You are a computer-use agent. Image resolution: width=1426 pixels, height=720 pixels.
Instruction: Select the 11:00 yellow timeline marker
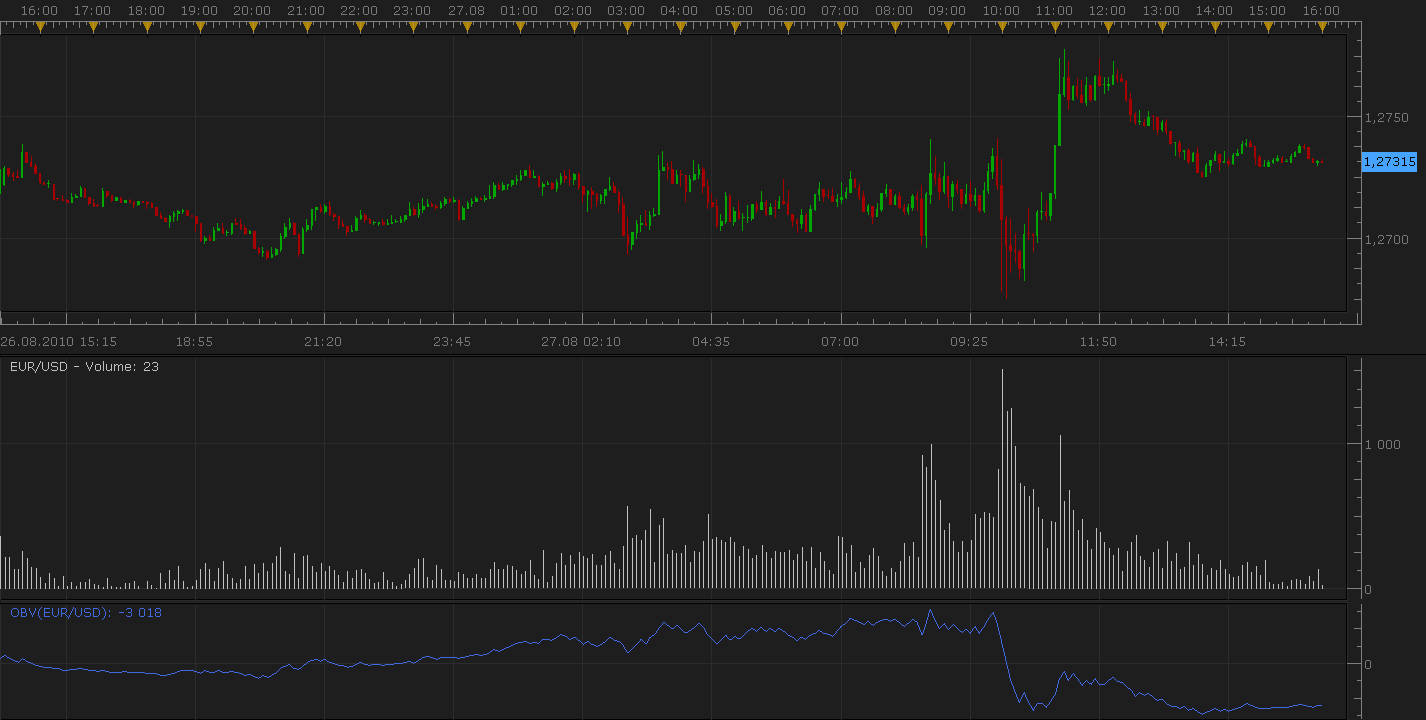1053,27
